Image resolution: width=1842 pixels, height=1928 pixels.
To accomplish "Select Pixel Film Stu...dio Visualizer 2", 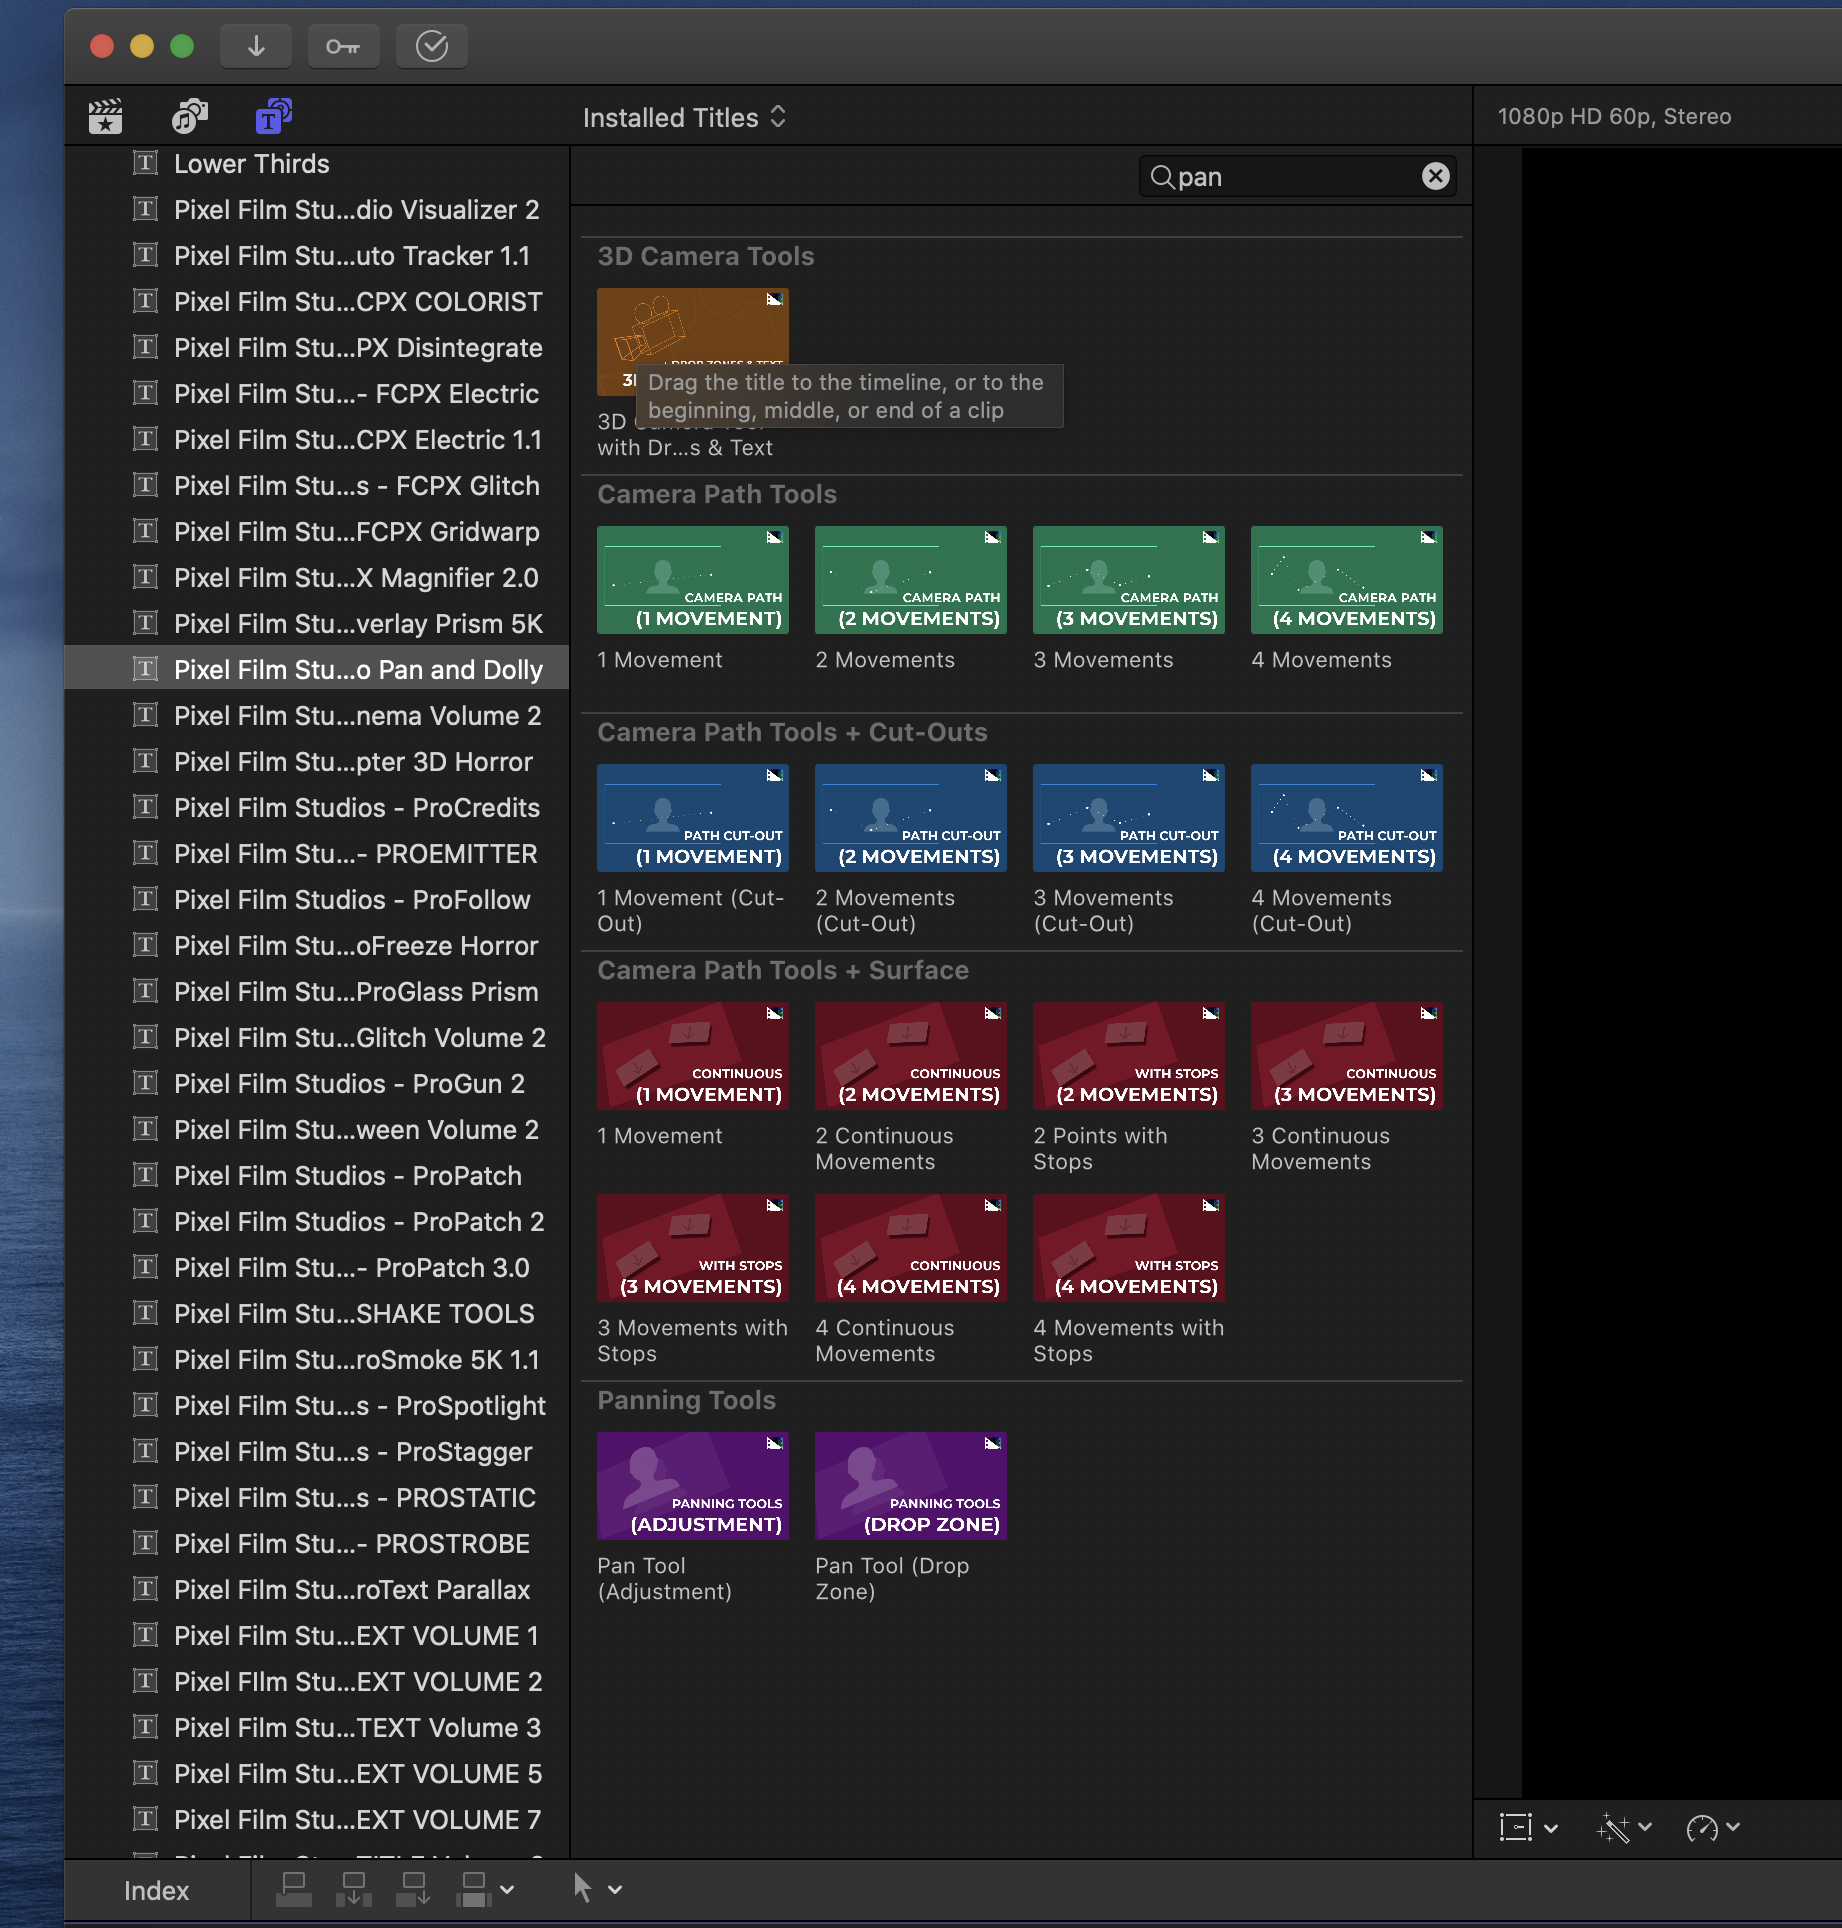I will point(317,210).
